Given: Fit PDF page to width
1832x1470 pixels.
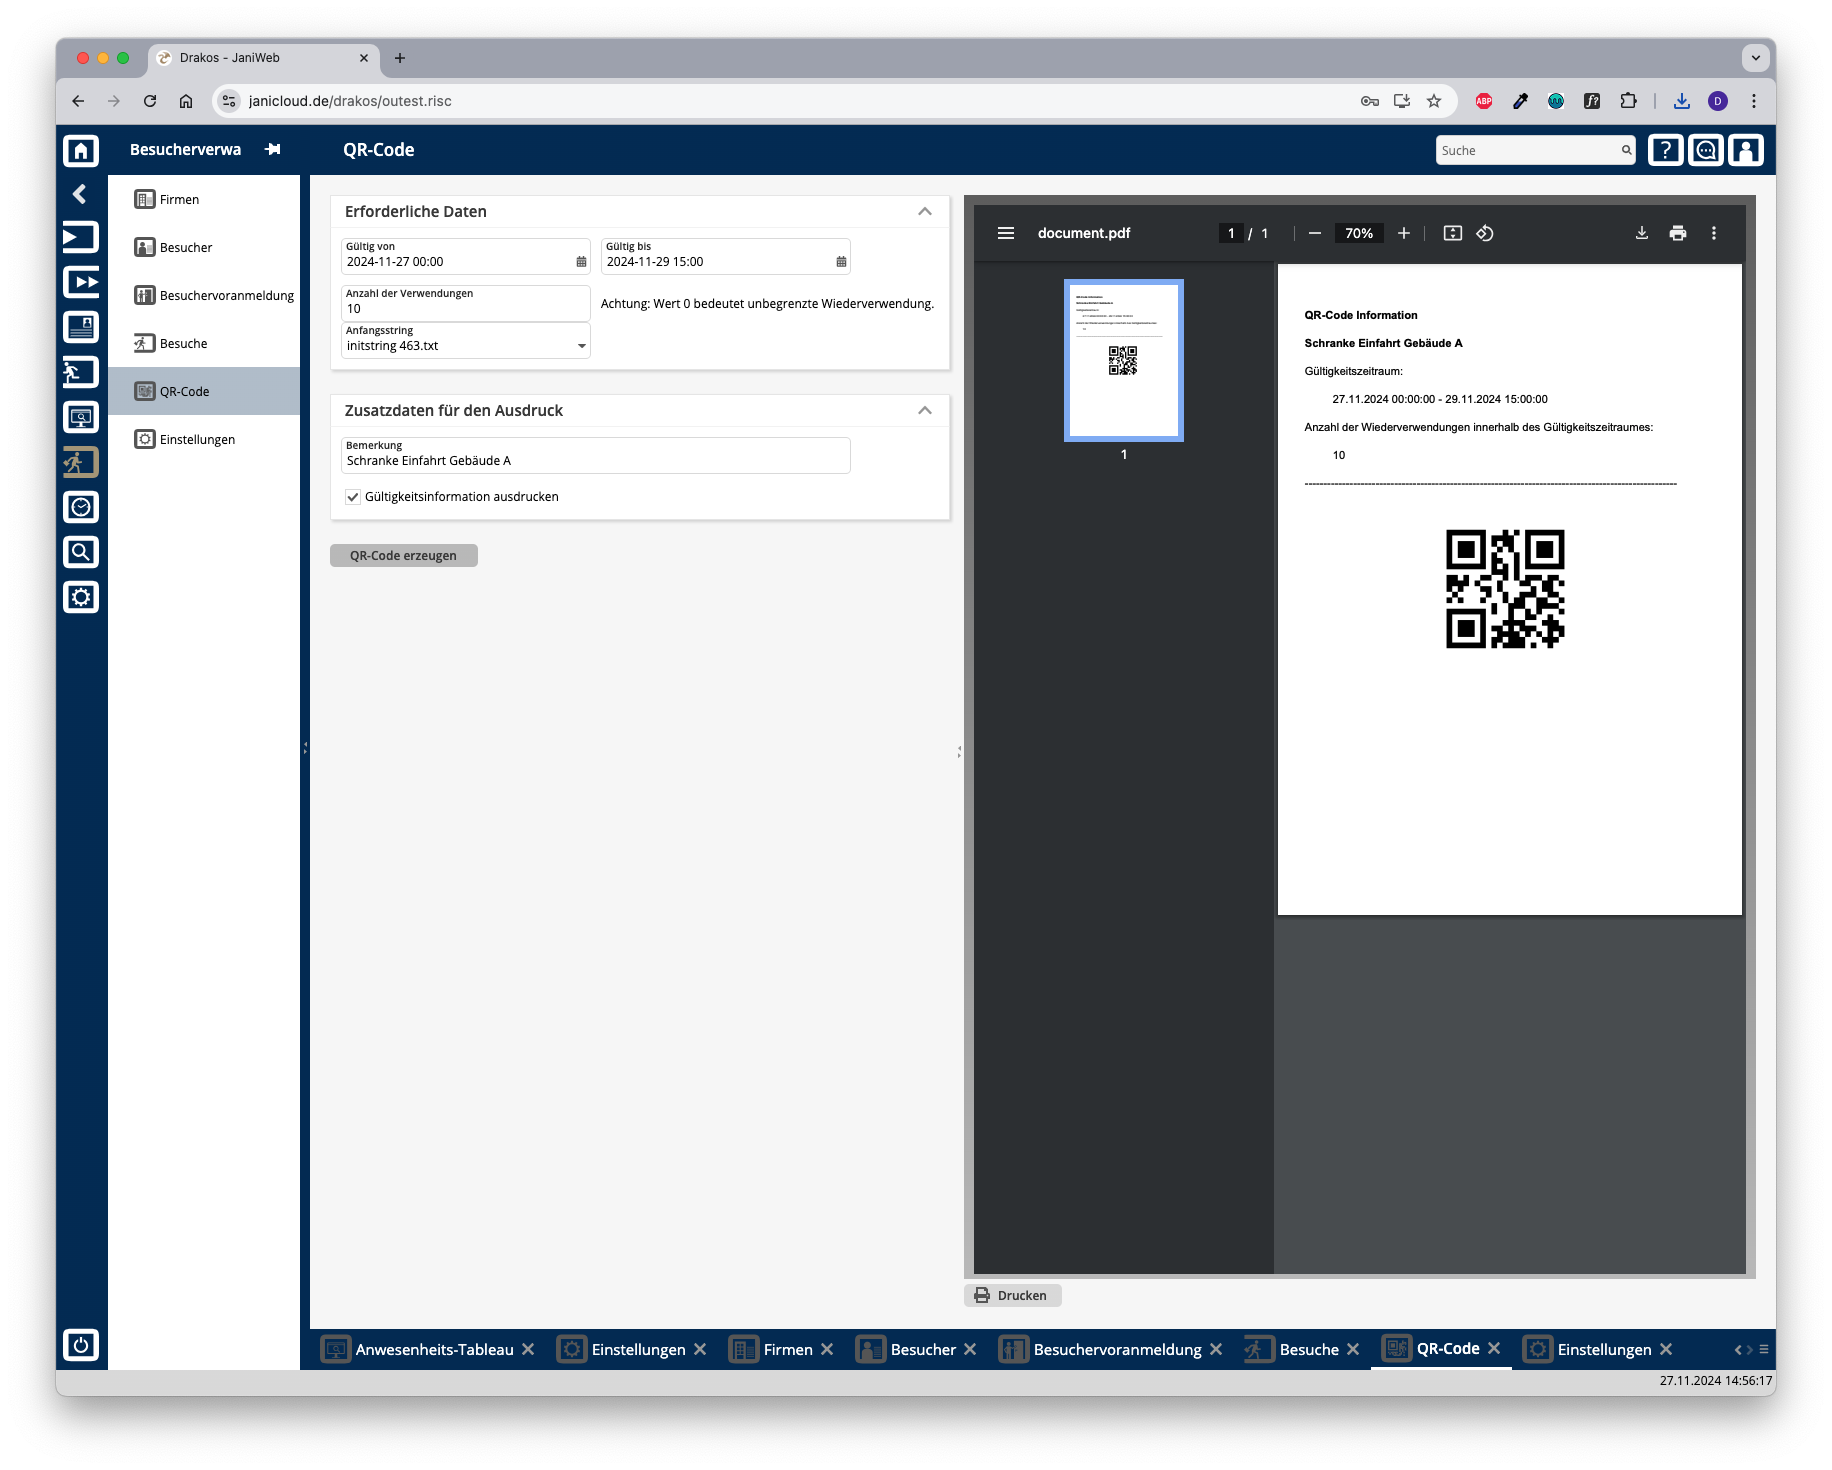Looking at the screenshot, I should tap(1453, 233).
